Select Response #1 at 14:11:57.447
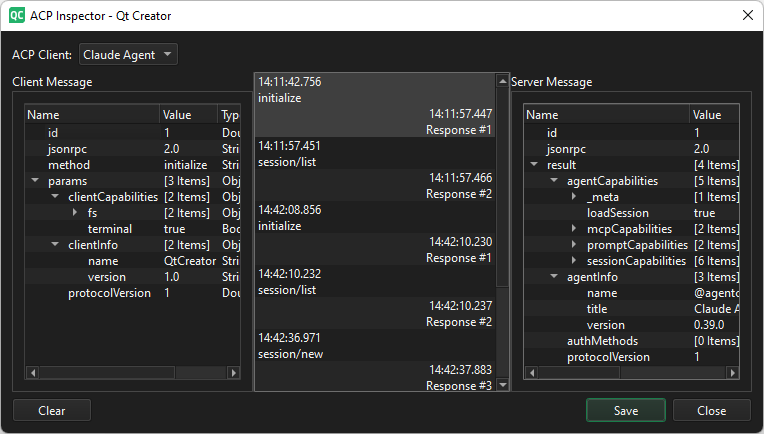Image resolution: width=764 pixels, height=434 pixels. 375,122
